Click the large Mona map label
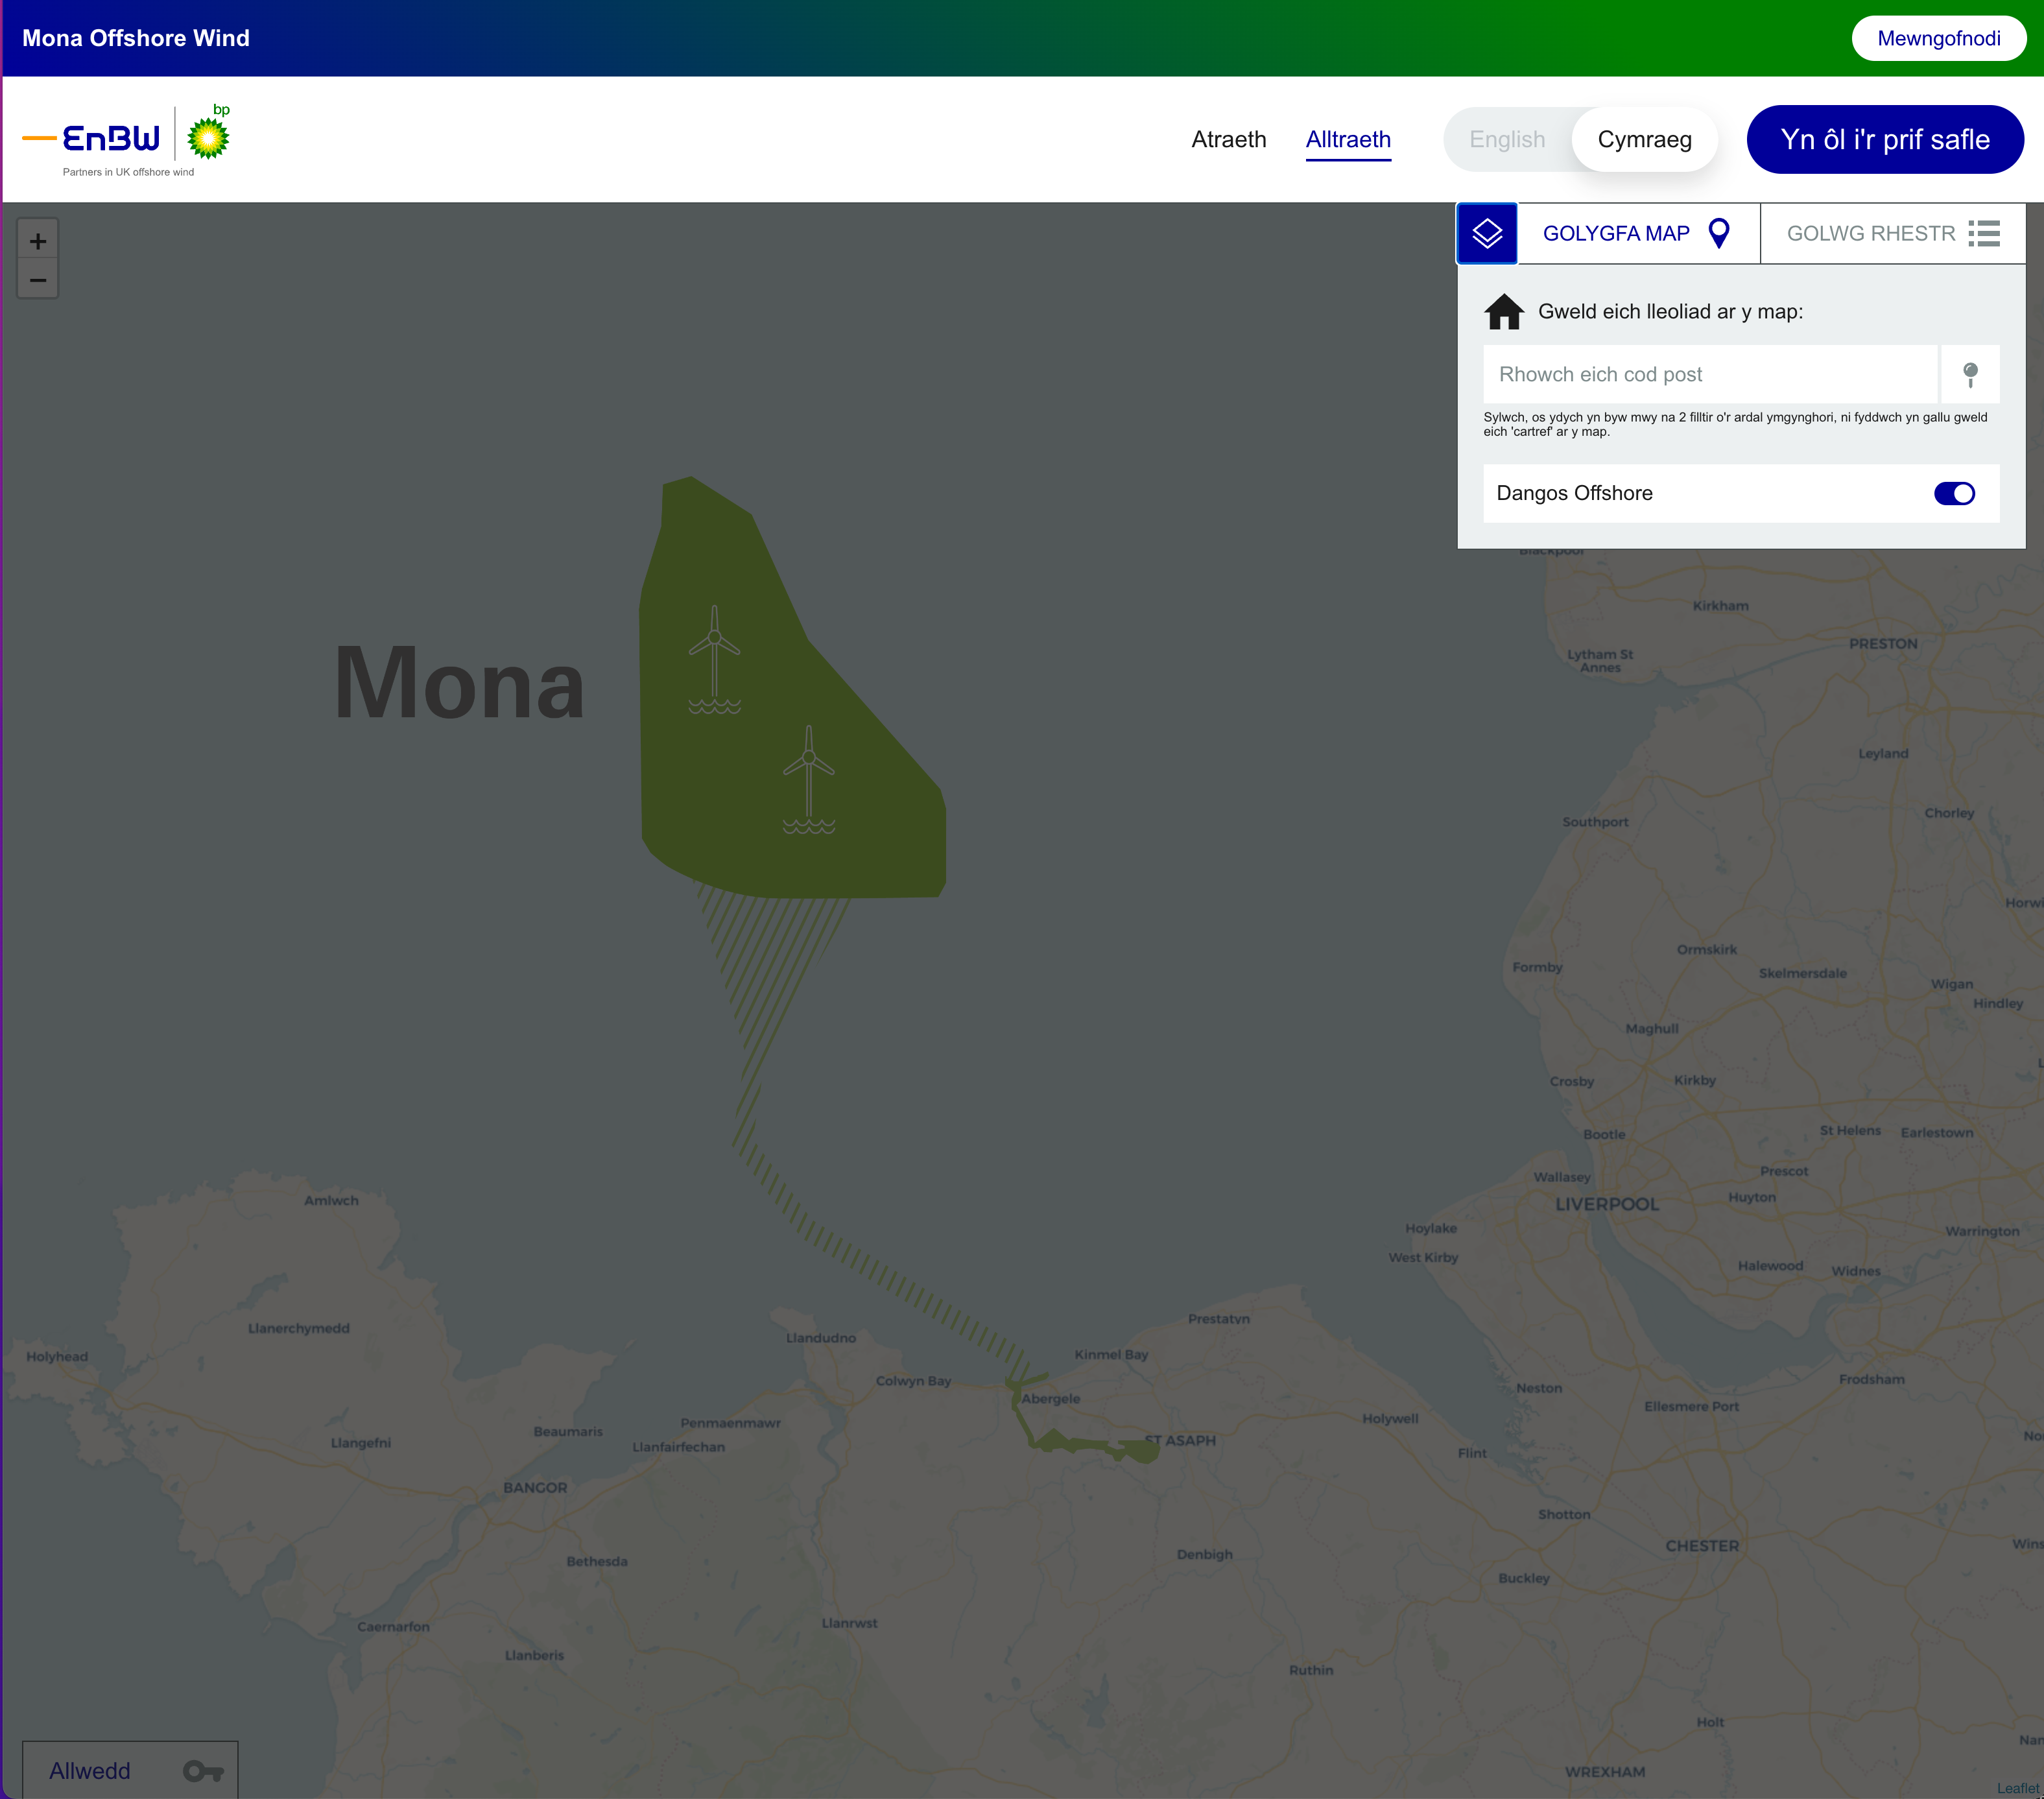2044x1799 pixels. click(x=459, y=684)
